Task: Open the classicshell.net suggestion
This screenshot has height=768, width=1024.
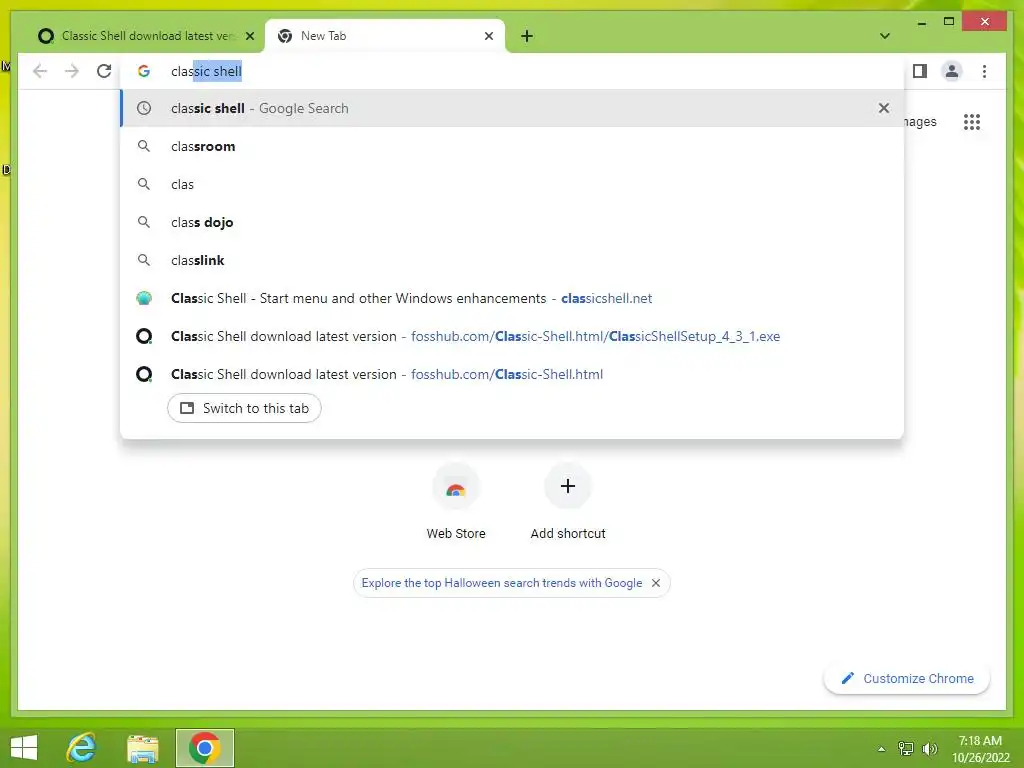Action: (x=512, y=298)
